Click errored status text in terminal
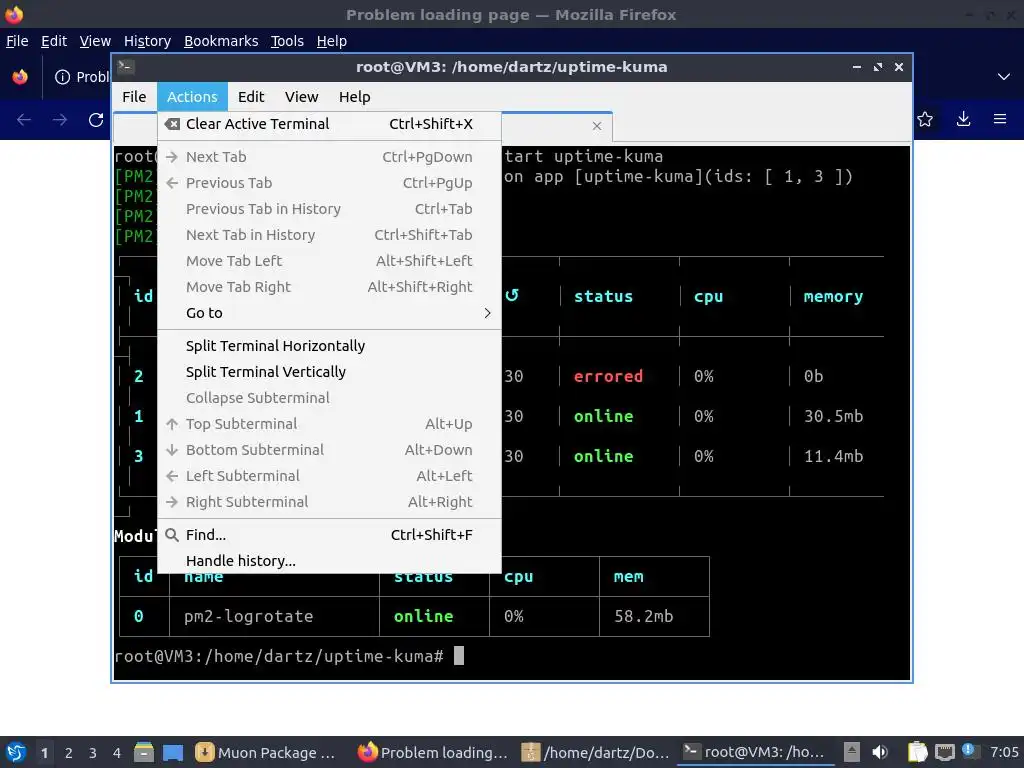The height and width of the screenshot is (768, 1024). tap(608, 376)
